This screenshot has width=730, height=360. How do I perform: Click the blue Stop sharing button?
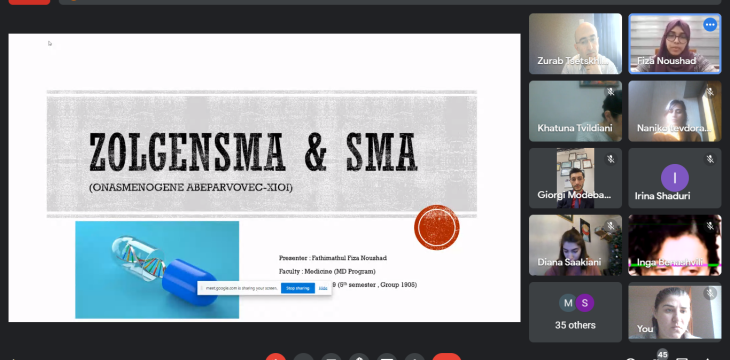point(298,288)
